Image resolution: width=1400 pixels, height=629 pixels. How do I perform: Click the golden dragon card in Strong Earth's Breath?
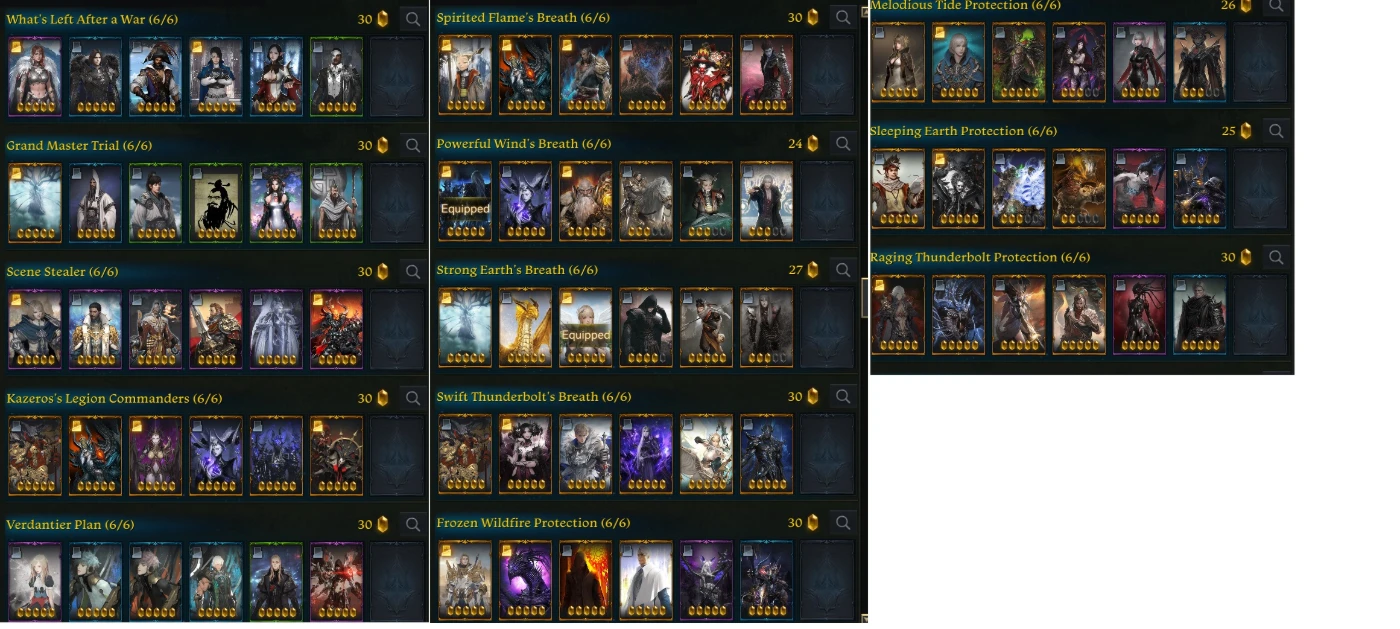click(525, 328)
